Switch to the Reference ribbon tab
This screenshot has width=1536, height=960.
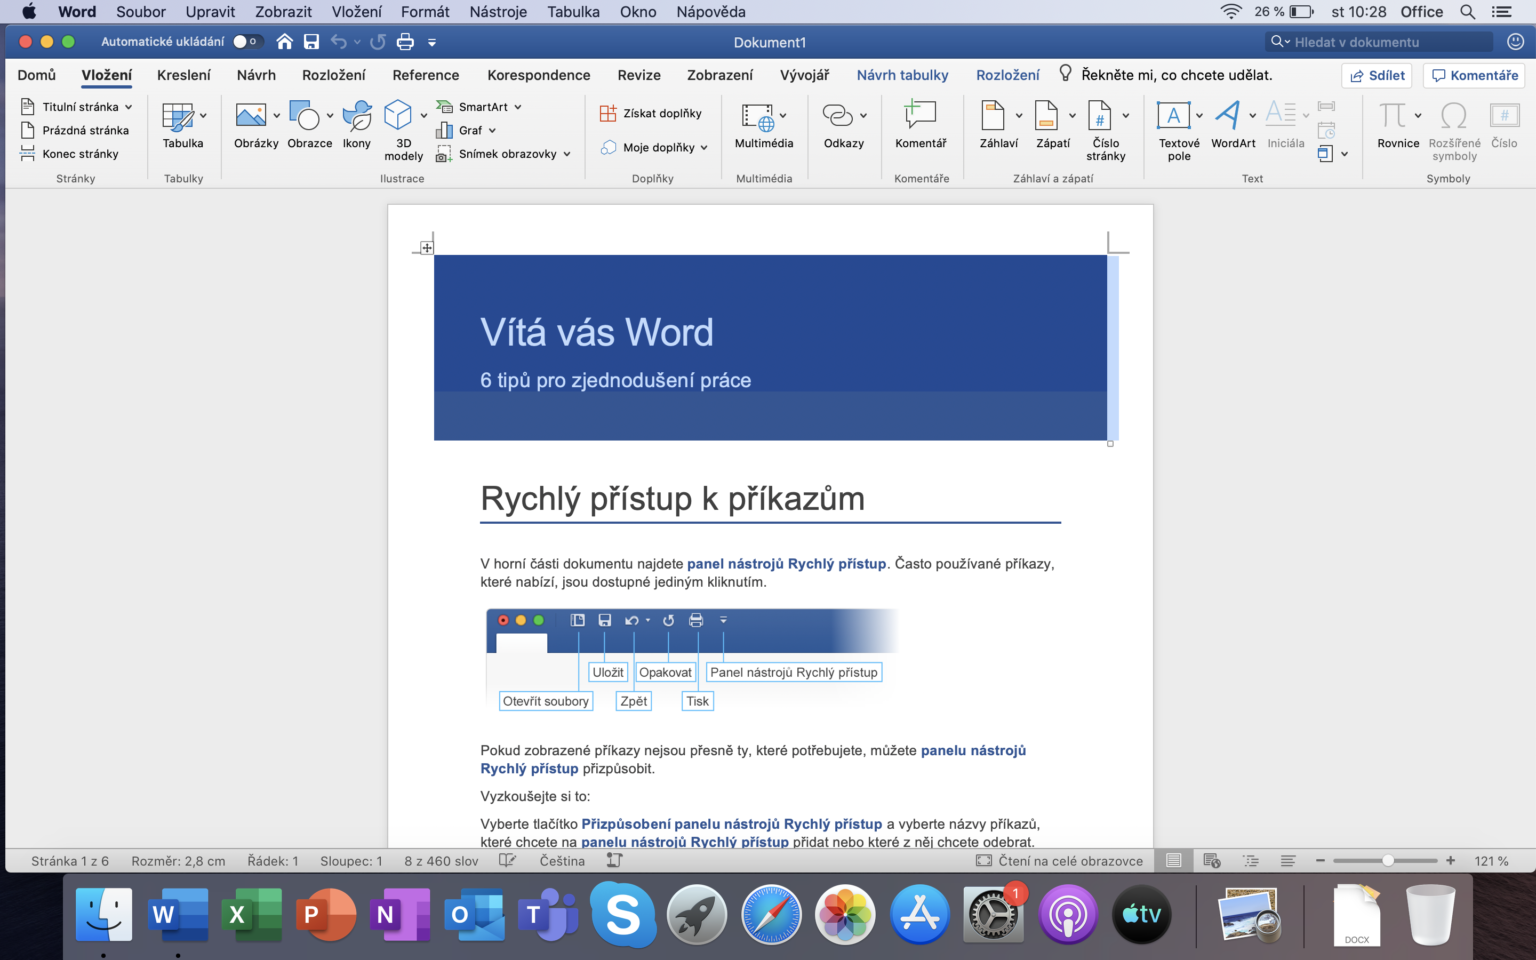[425, 74]
